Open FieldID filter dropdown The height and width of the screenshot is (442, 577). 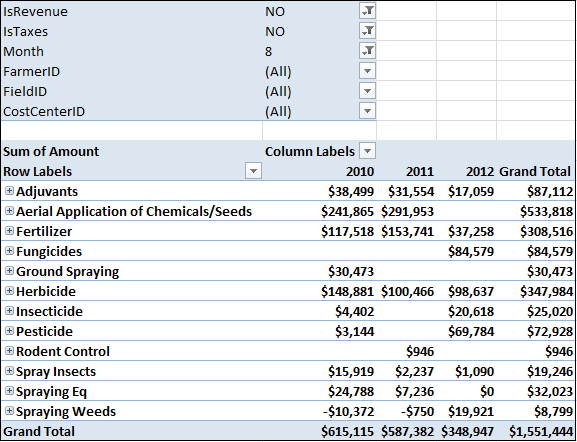click(367, 91)
